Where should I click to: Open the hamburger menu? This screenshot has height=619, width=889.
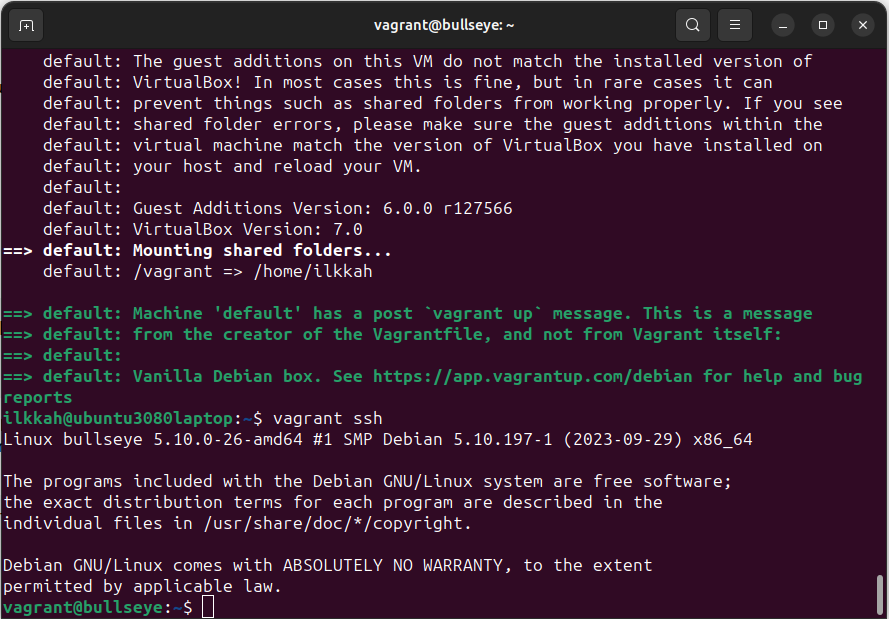(x=735, y=24)
